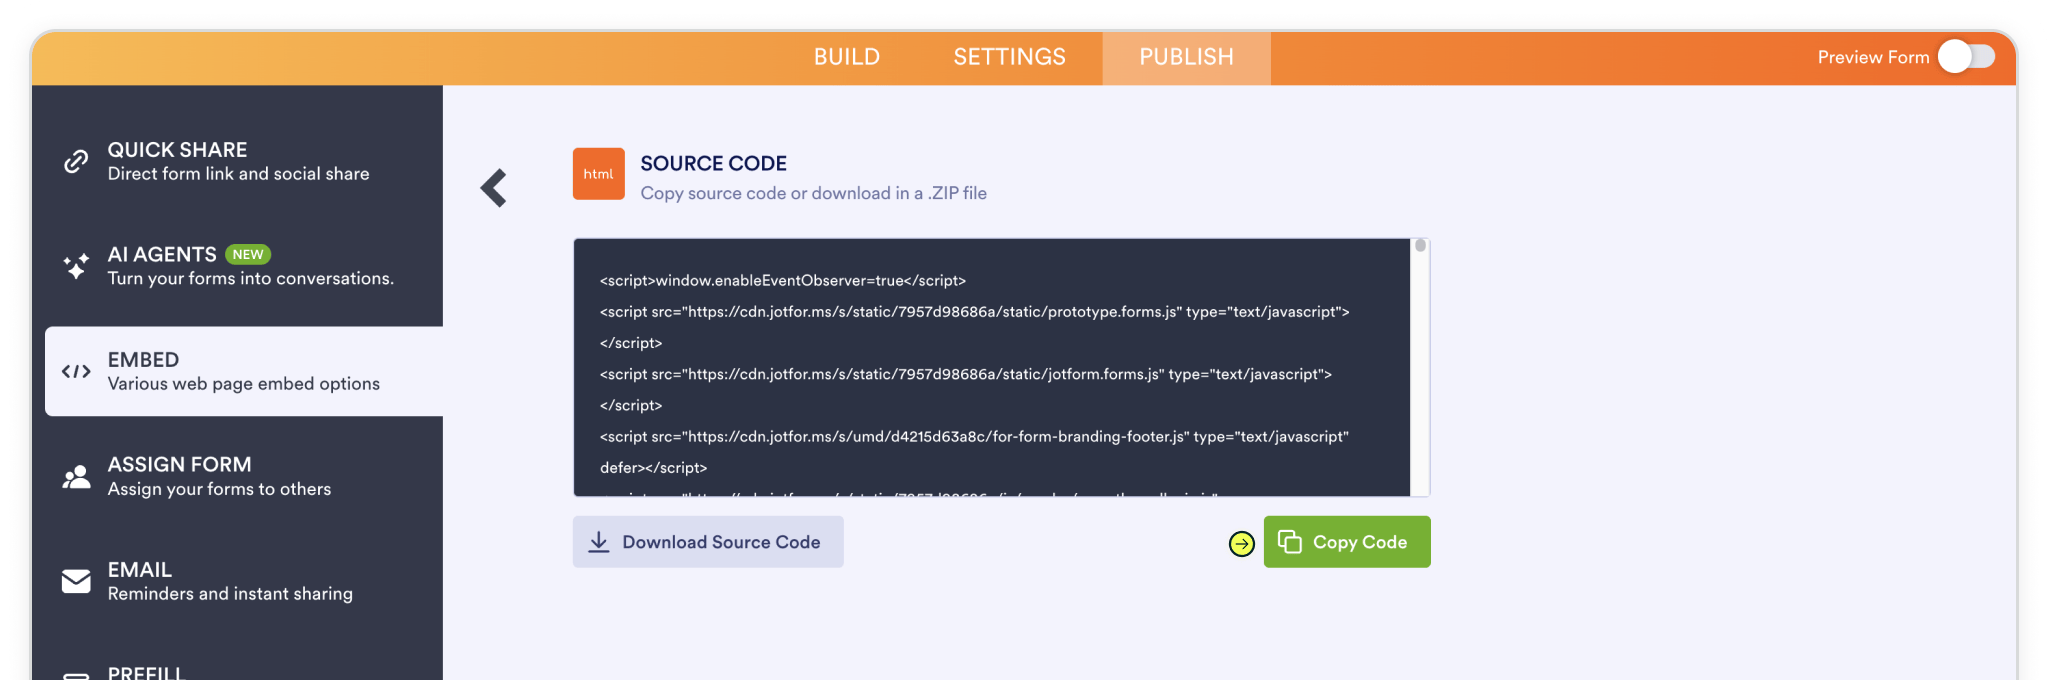The height and width of the screenshot is (680, 2048).
Task: Click the orange html source code icon
Action: [x=599, y=174]
